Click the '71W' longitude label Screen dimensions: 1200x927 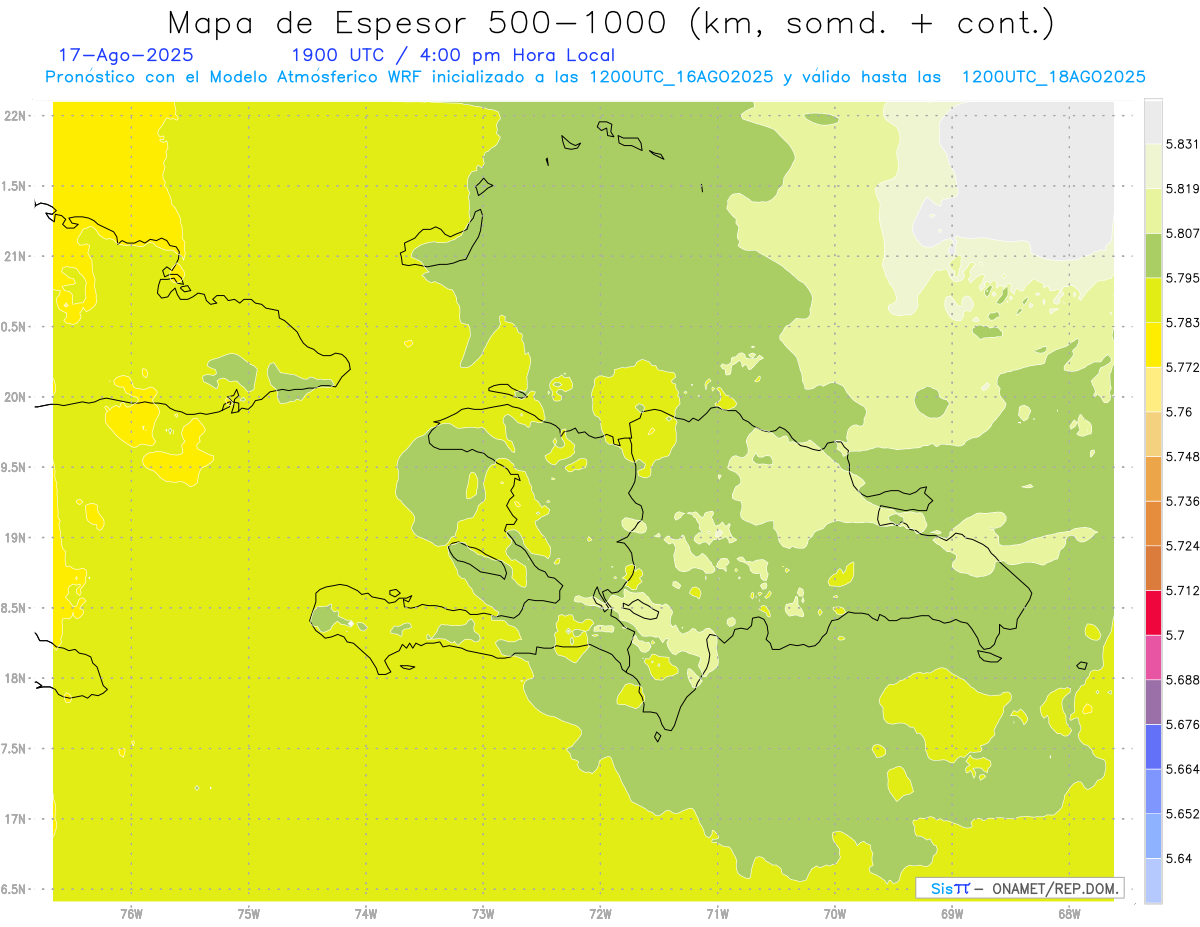[717, 914]
